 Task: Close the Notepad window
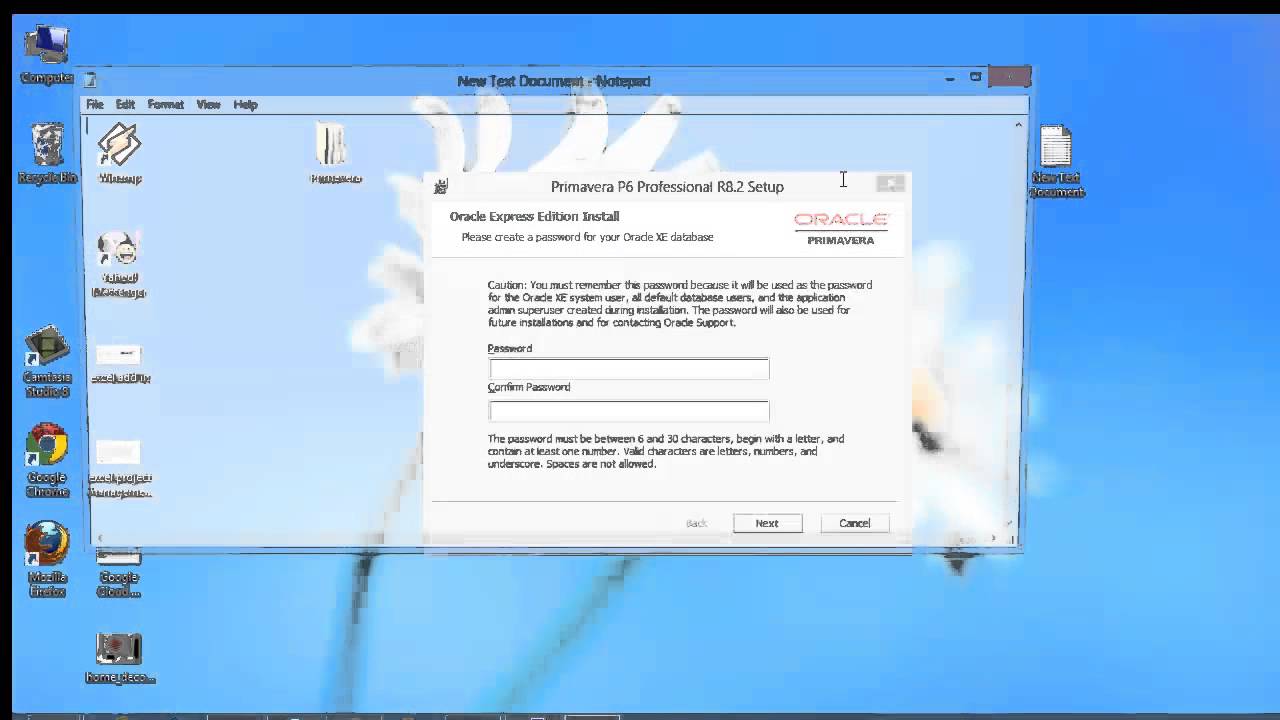click(1009, 77)
